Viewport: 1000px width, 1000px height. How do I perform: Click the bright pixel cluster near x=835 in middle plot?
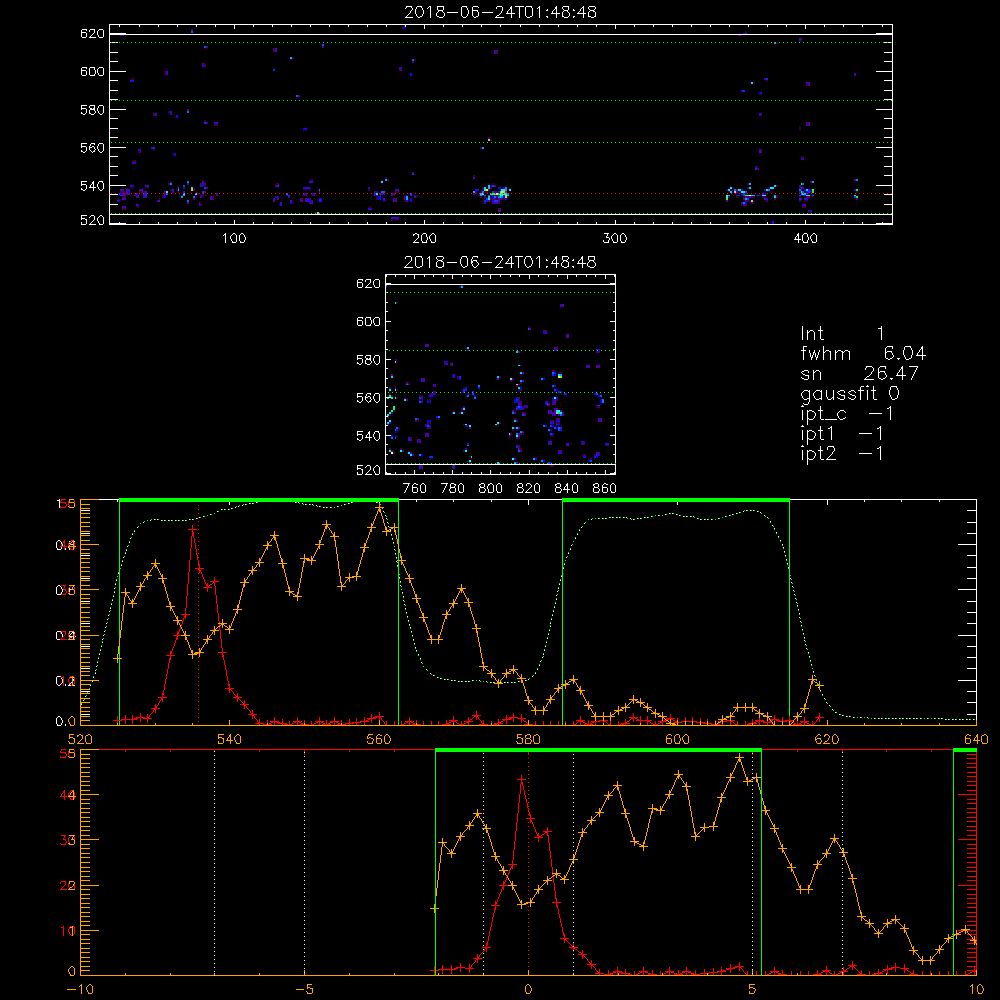tap(556, 415)
